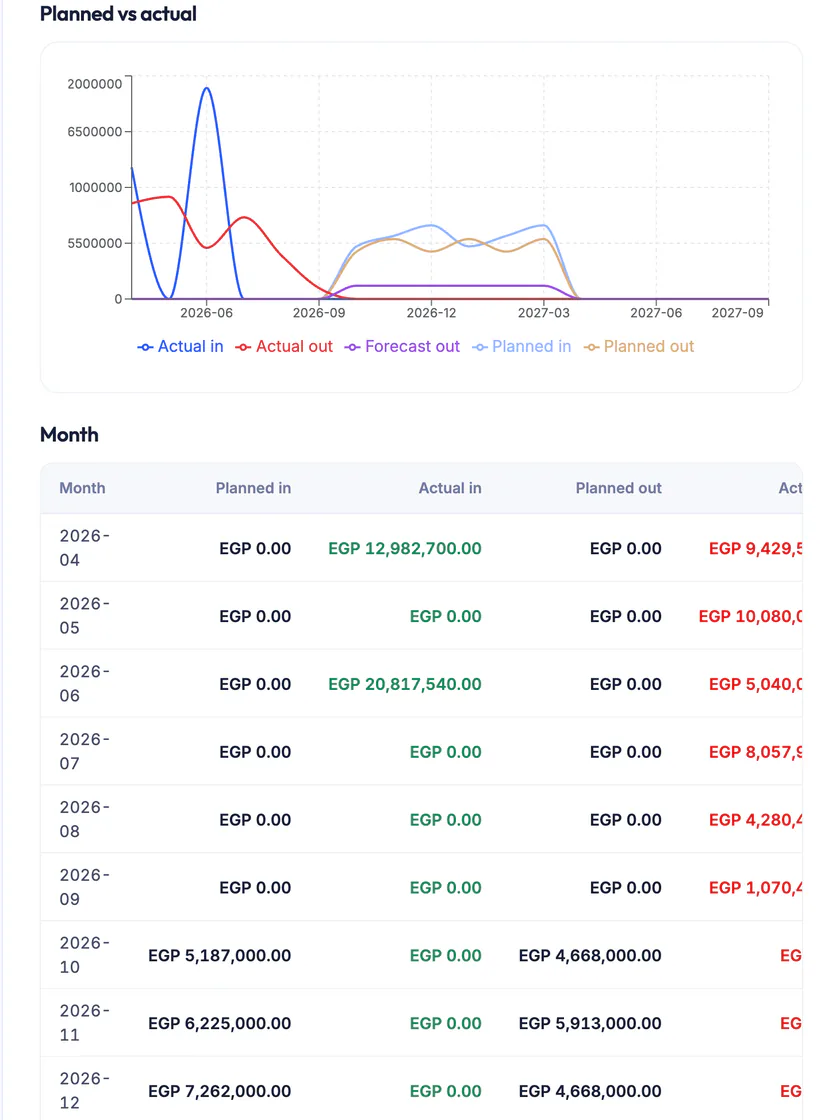
Task: Click Actual in value EGP 20,817,540.00
Action: [x=405, y=684]
